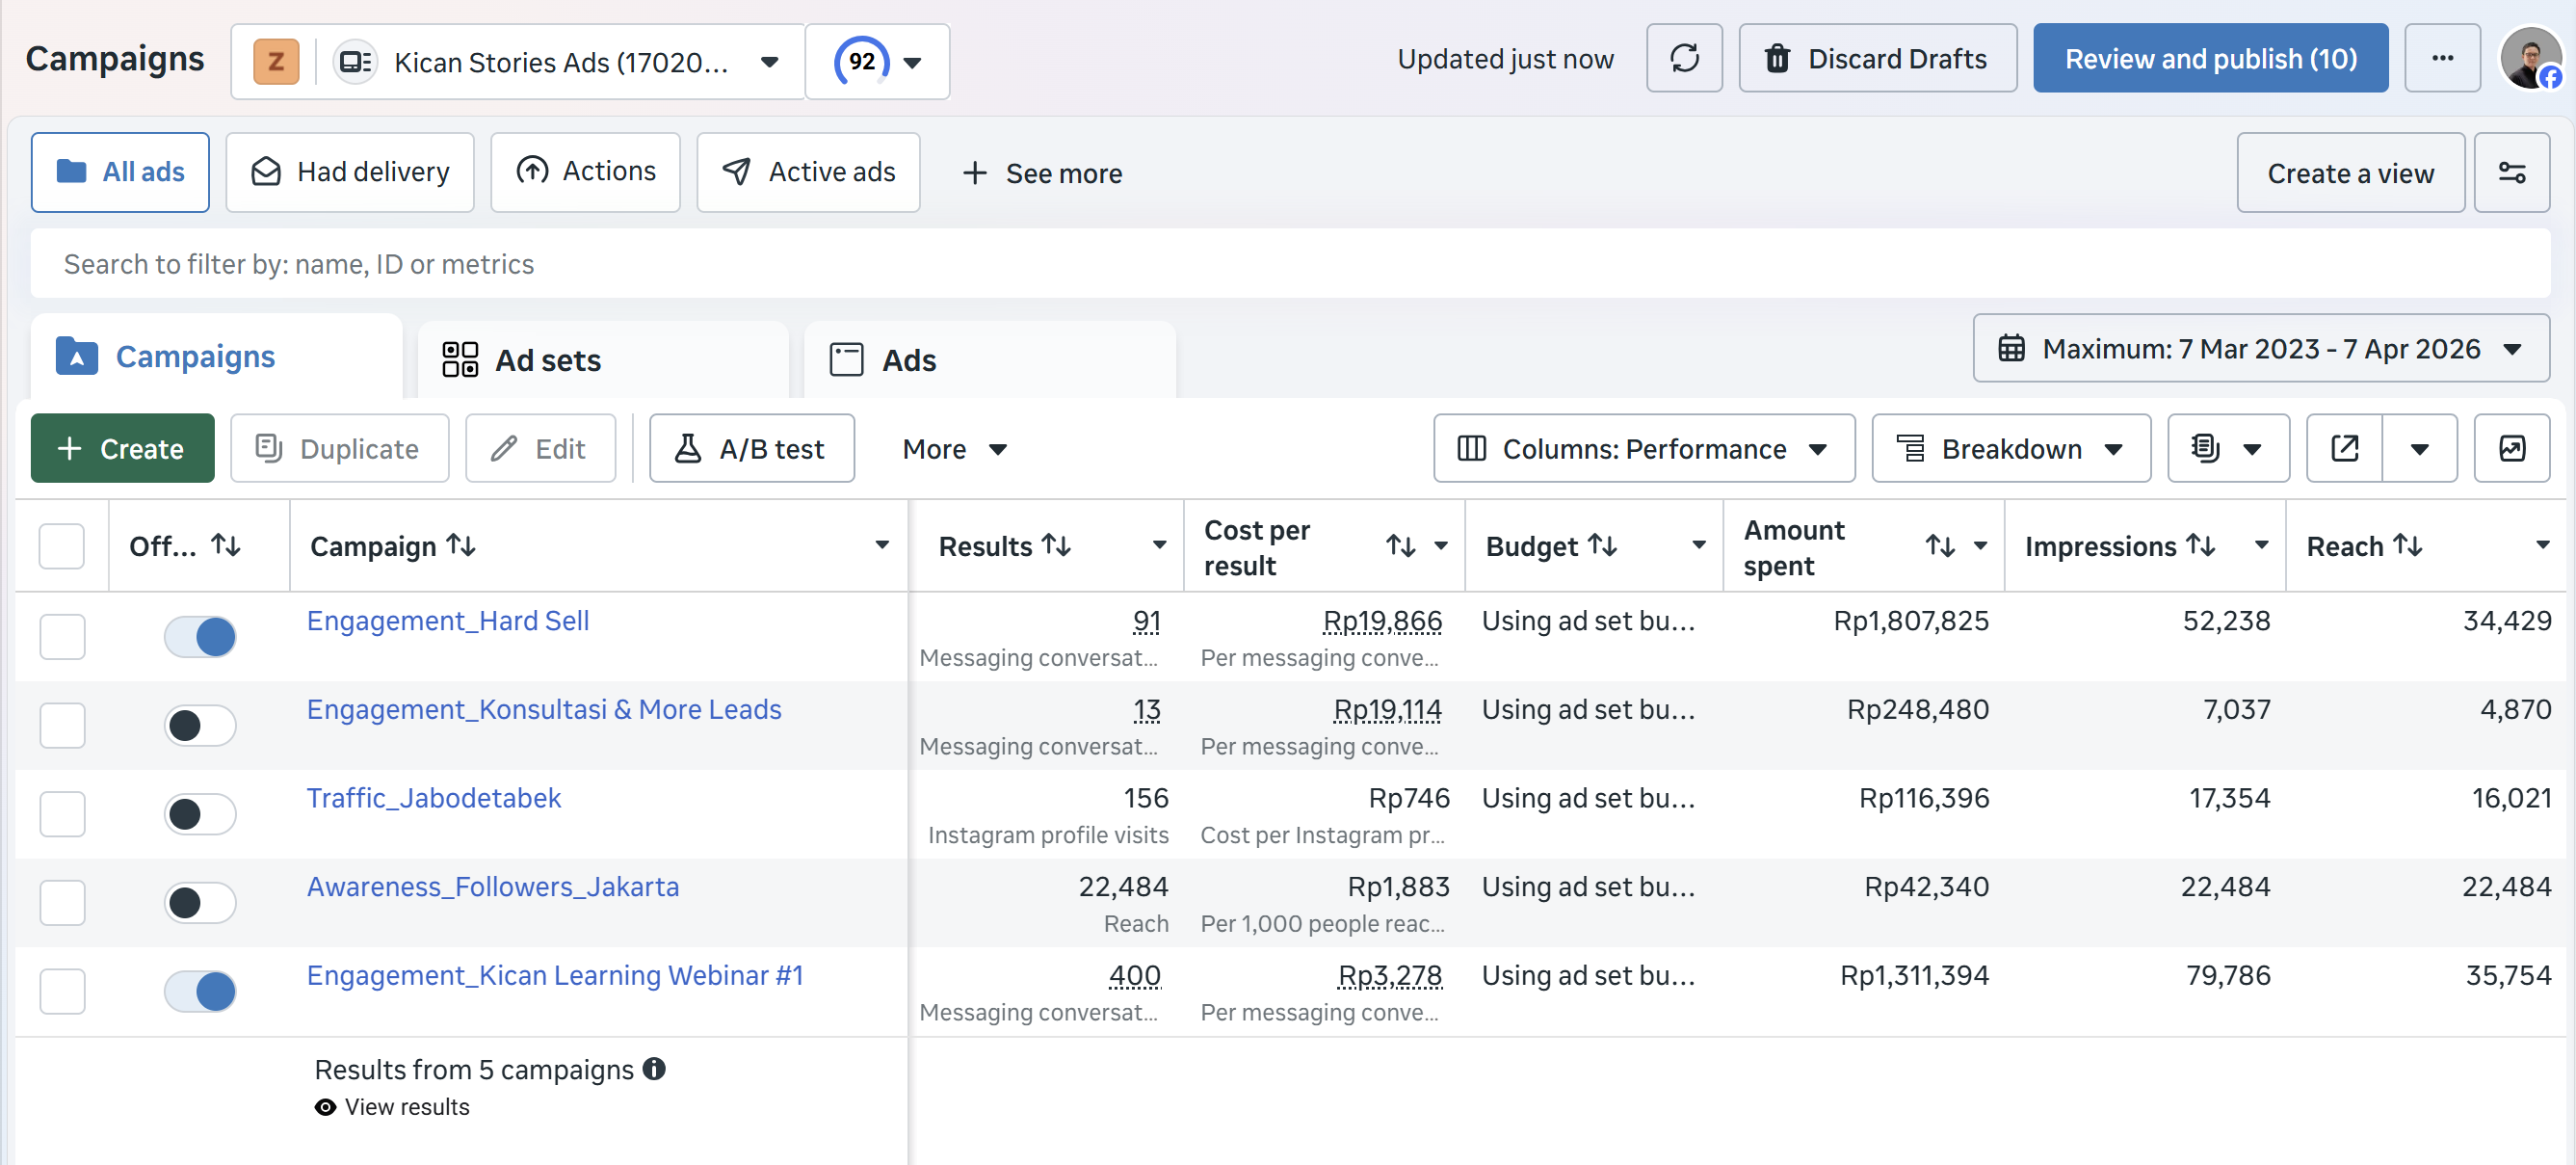The image size is (2576, 1165).
Task: Click the filter settings sliders icon
Action: [2512, 173]
